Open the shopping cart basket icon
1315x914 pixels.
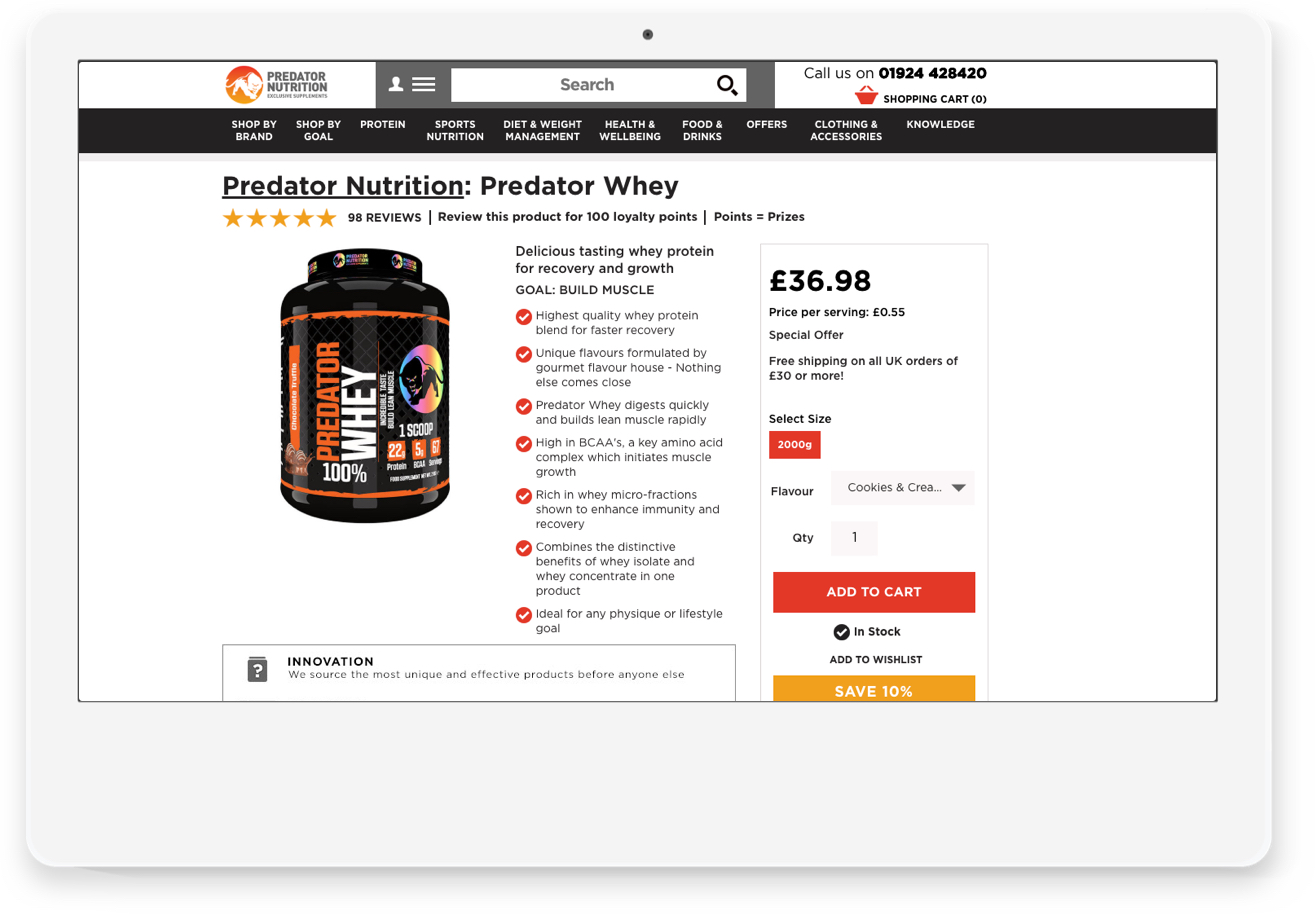coord(866,96)
